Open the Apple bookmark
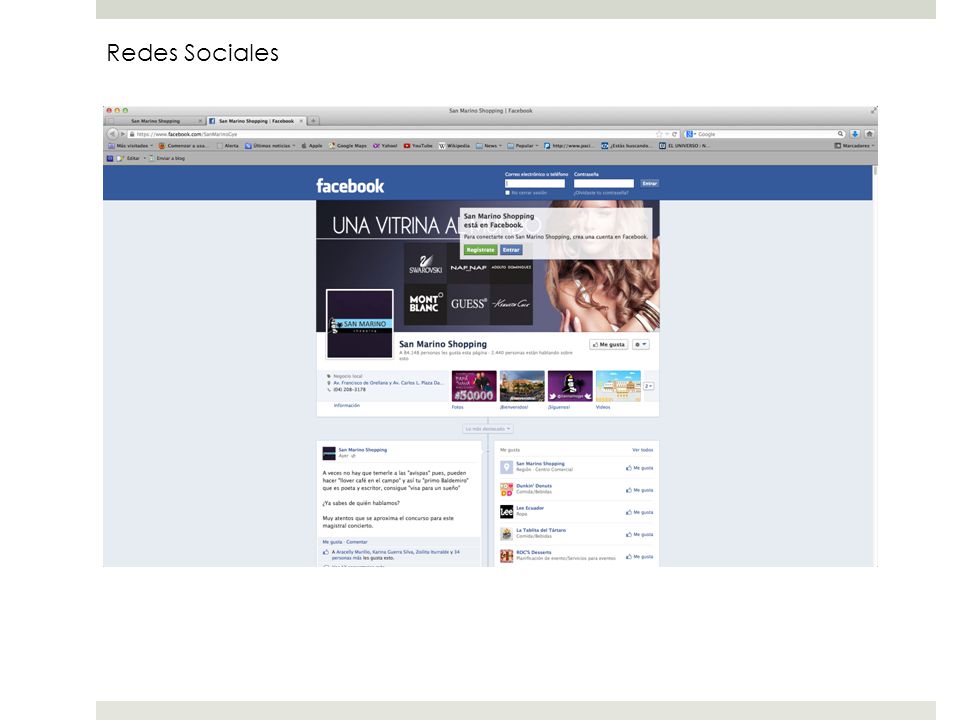The height and width of the screenshot is (720, 960). click(312, 146)
